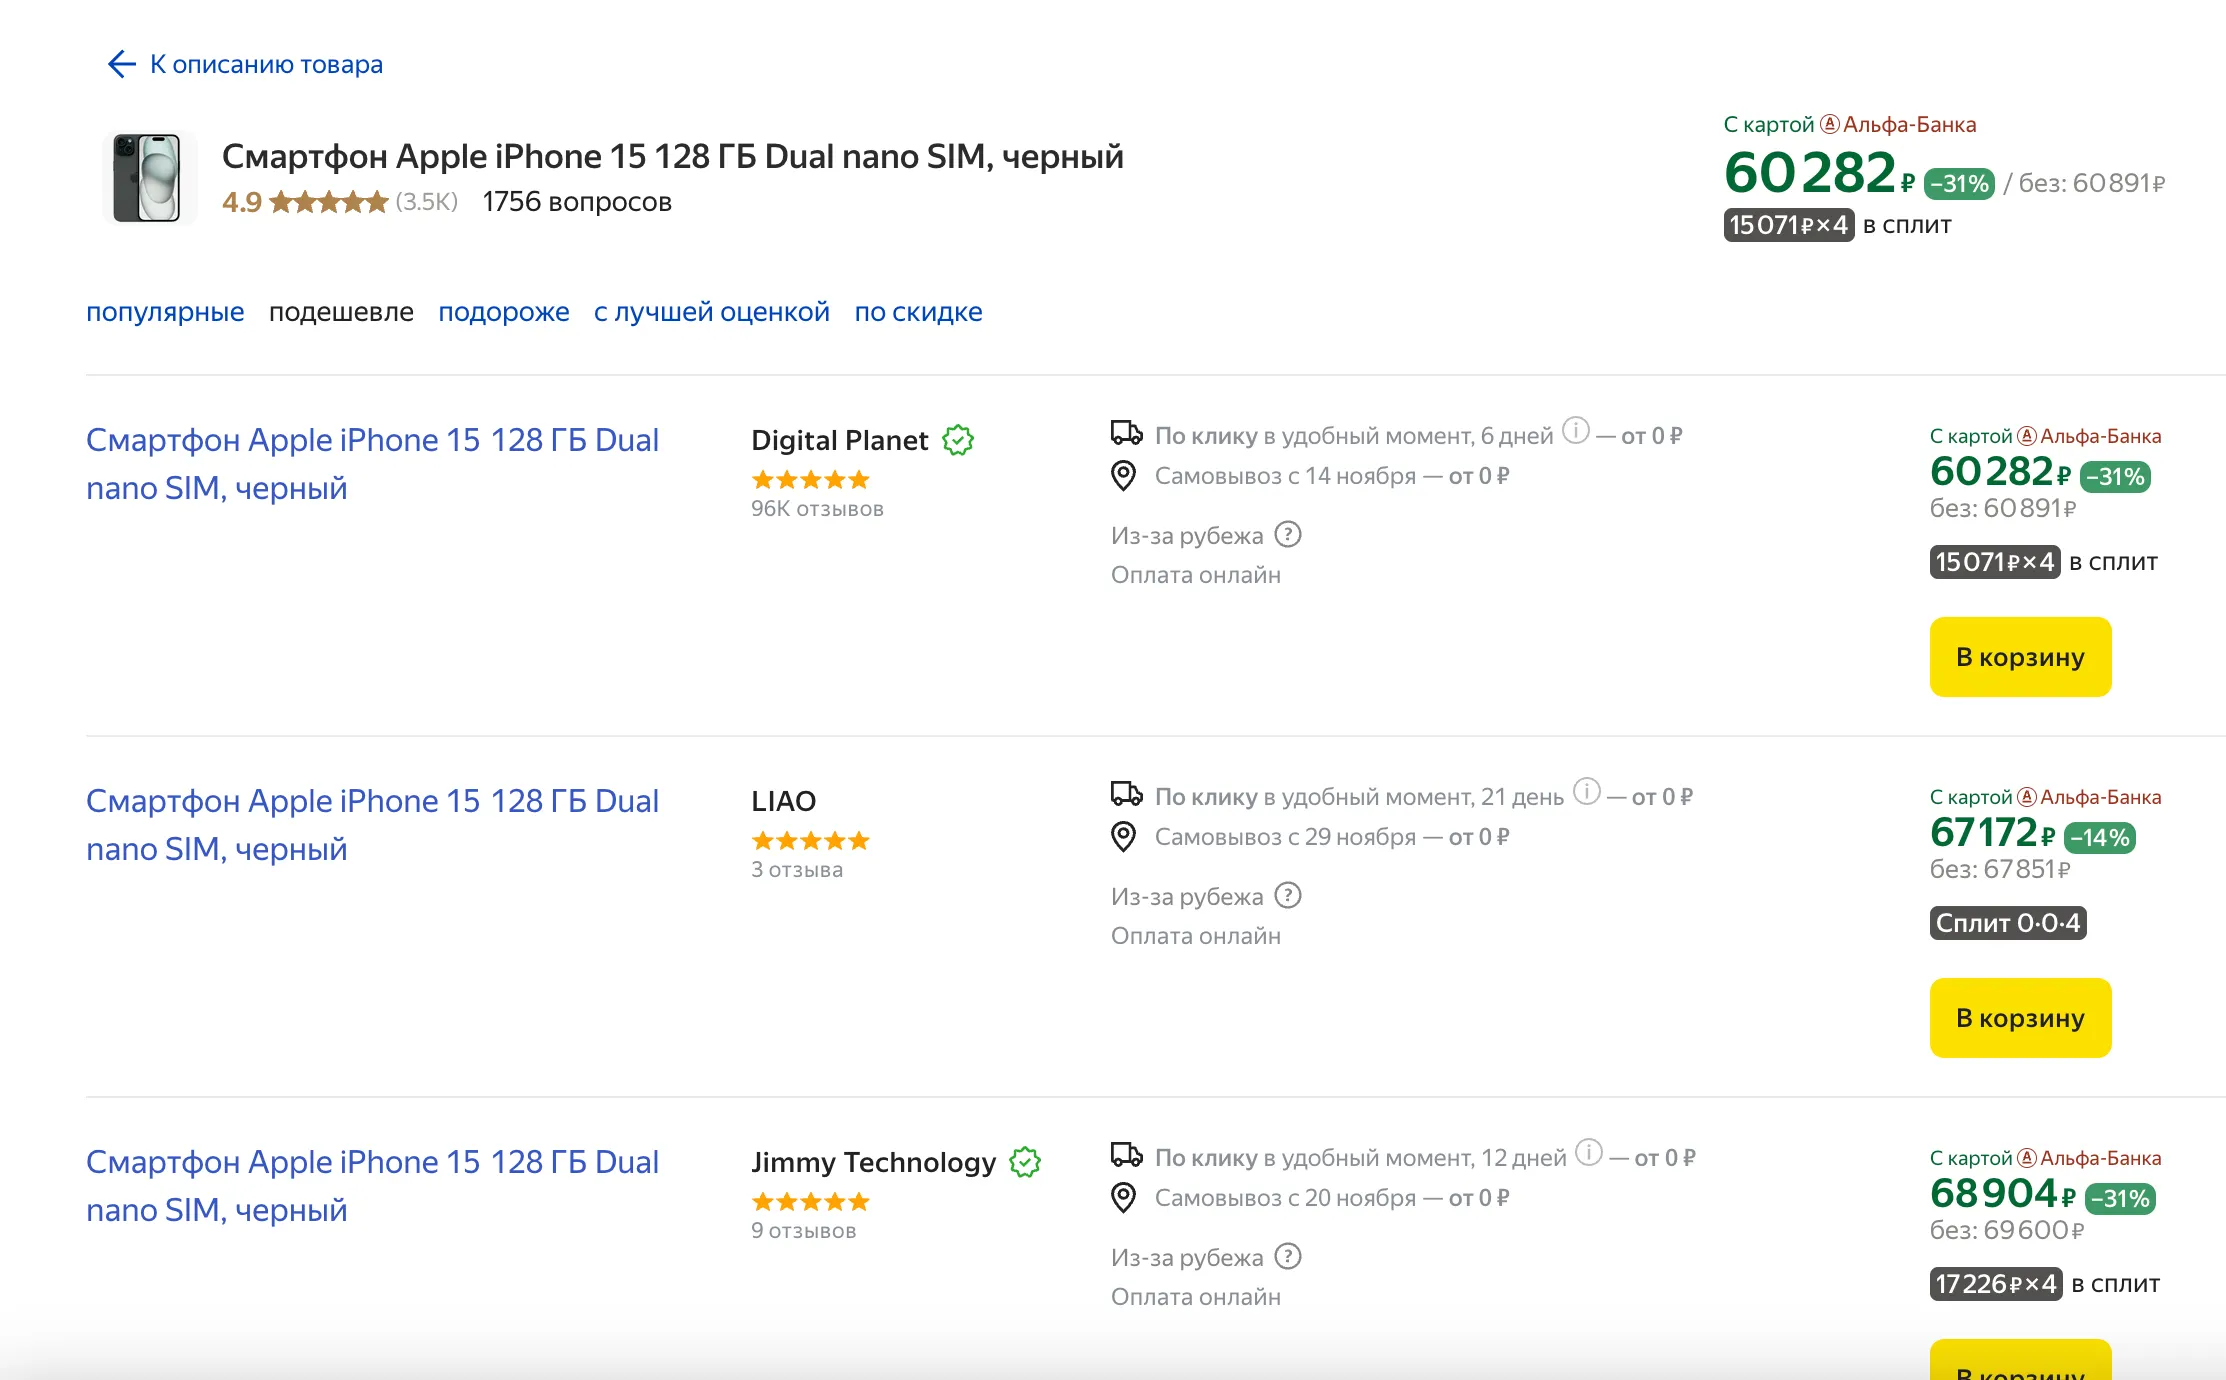Sort offers by 'популярные'
The width and height of the screenshot is (2226, 1380).
165,312
